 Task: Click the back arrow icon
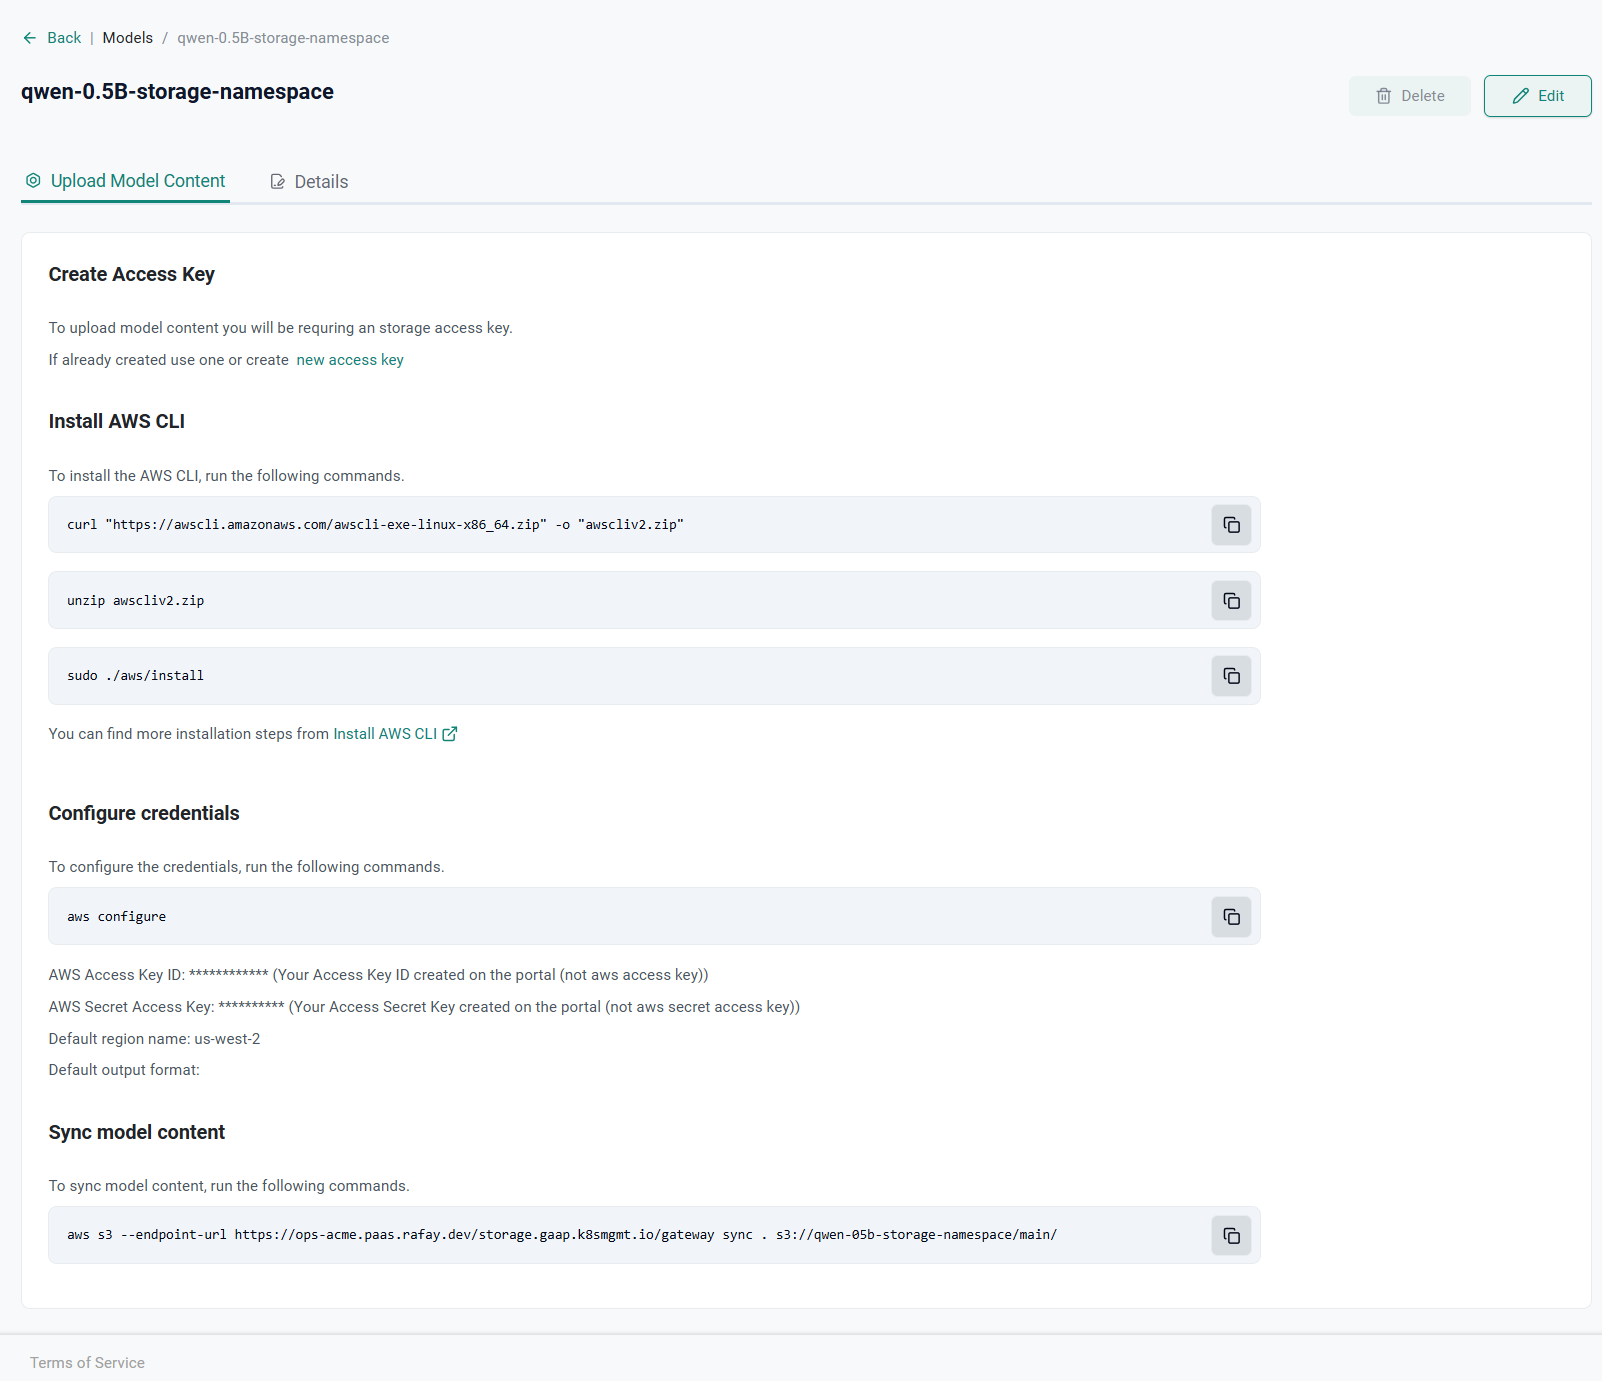[x=30, y=38]
